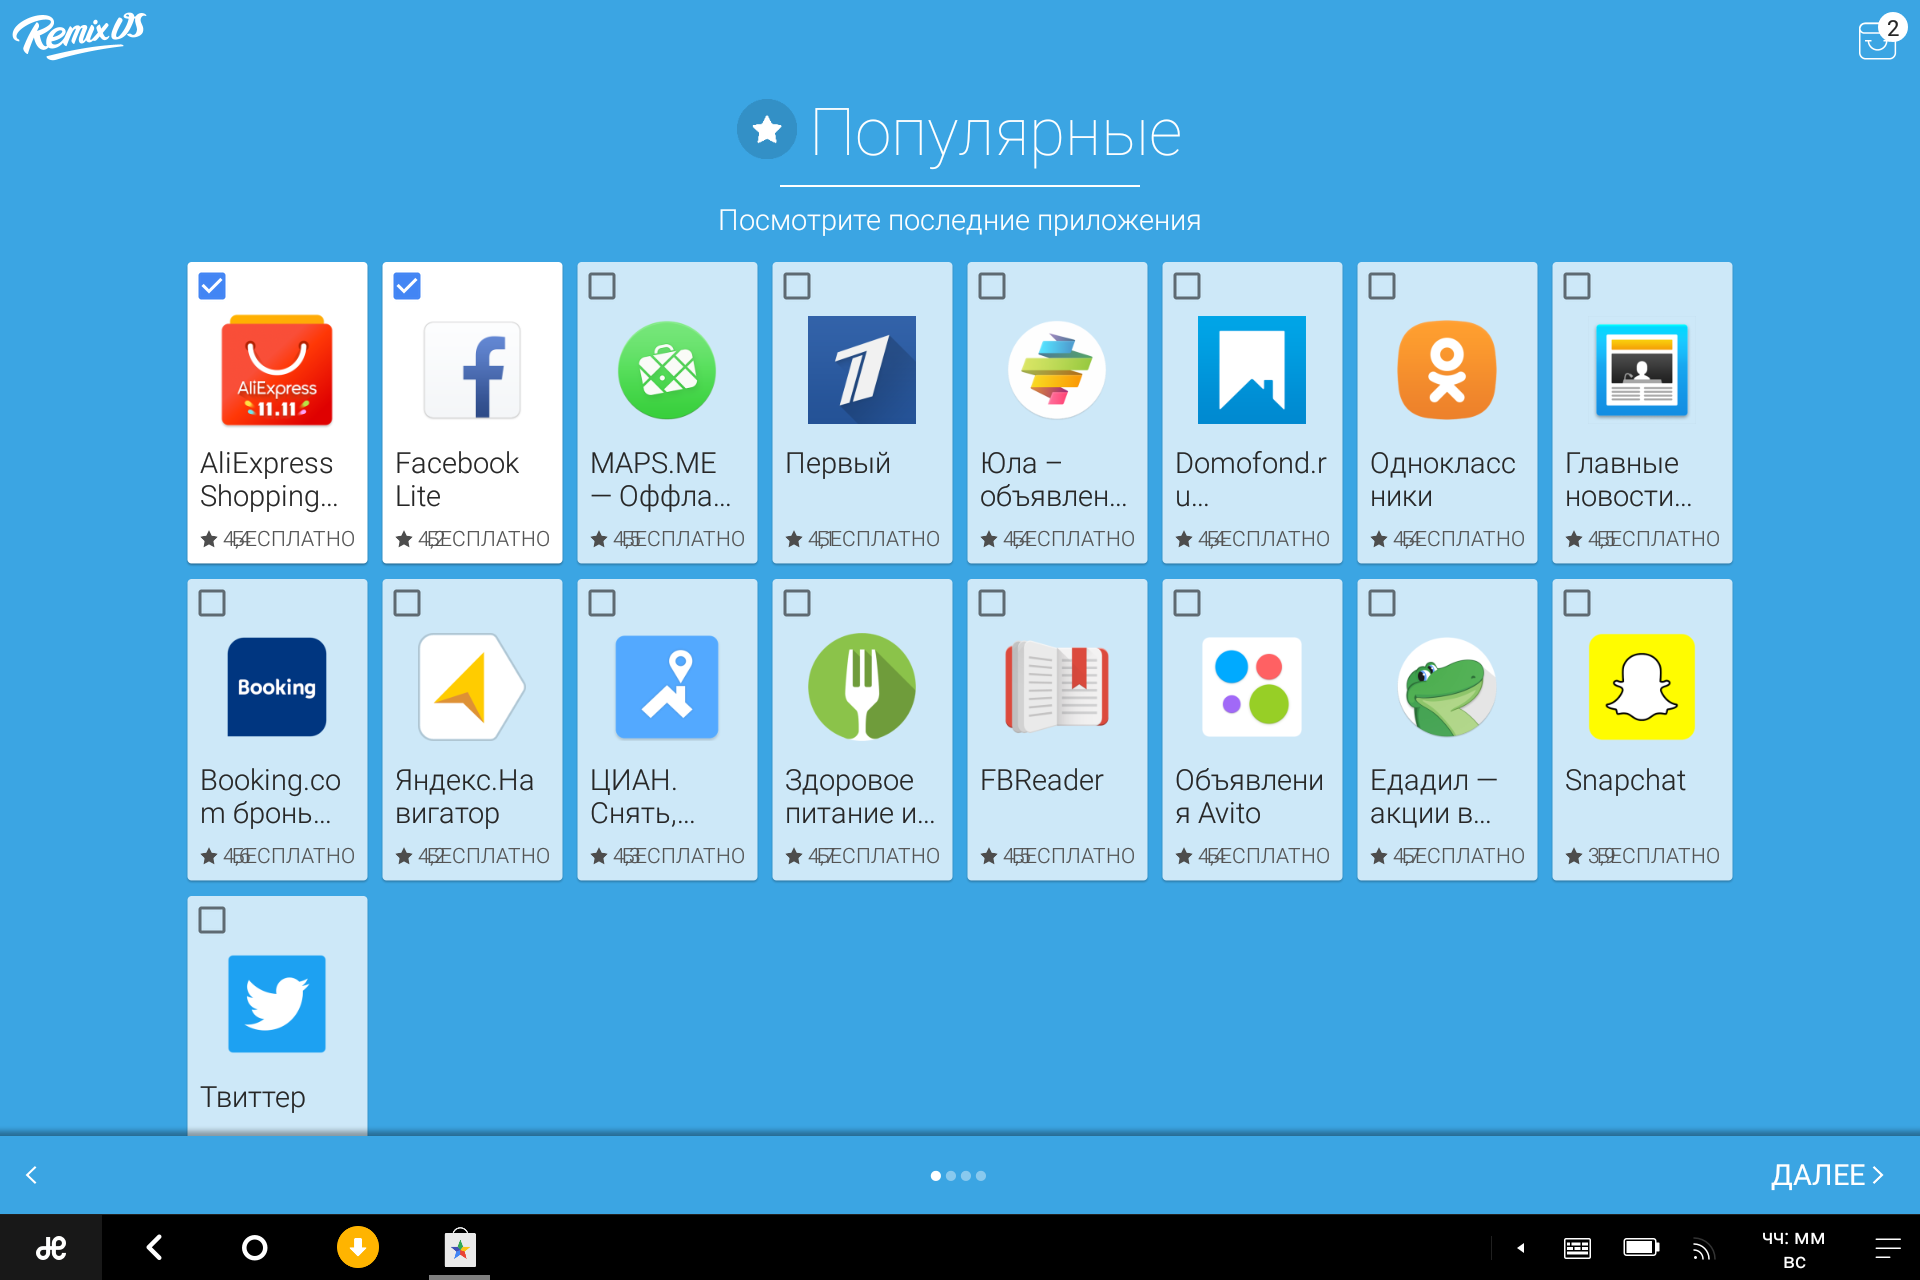Select the MAPS.ME green suitcase icon

click(x=667, y=370)
